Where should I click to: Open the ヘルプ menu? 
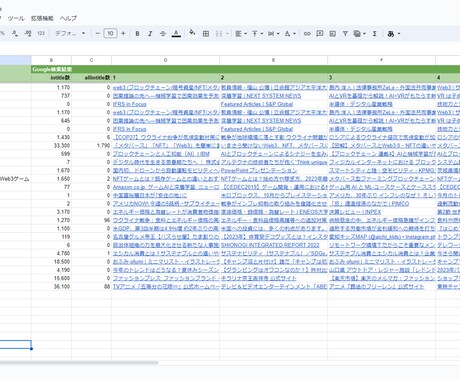point(68,18)
